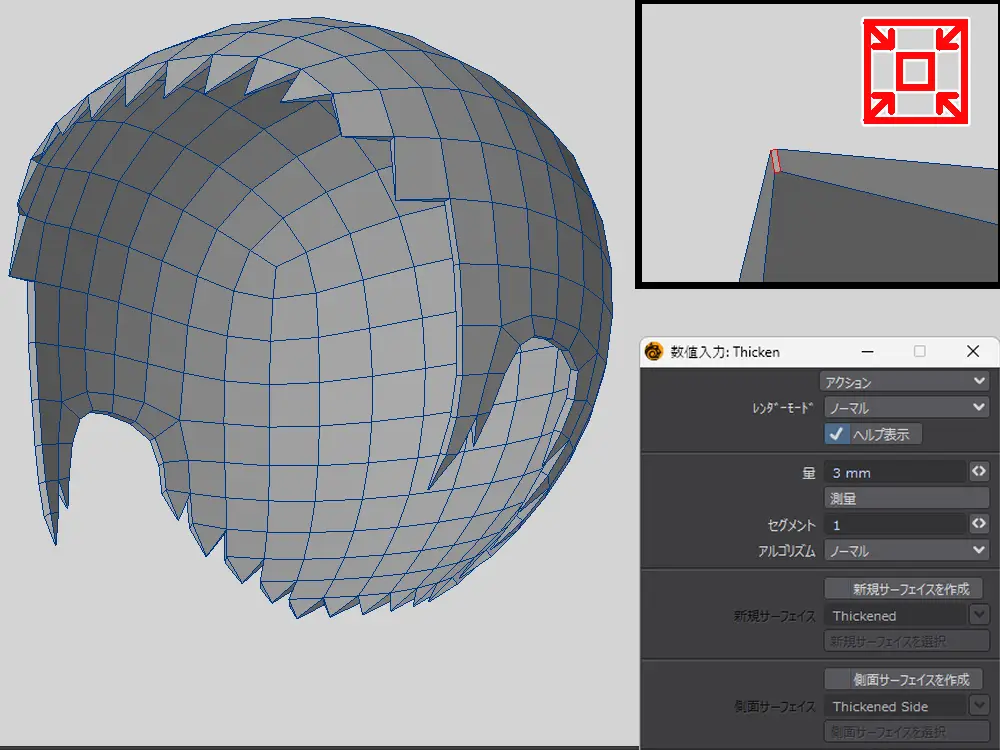Expand the Thickened surface name dropdown arrow
The height and width of the screenshot is (750, 1000).
pos(980,615)
